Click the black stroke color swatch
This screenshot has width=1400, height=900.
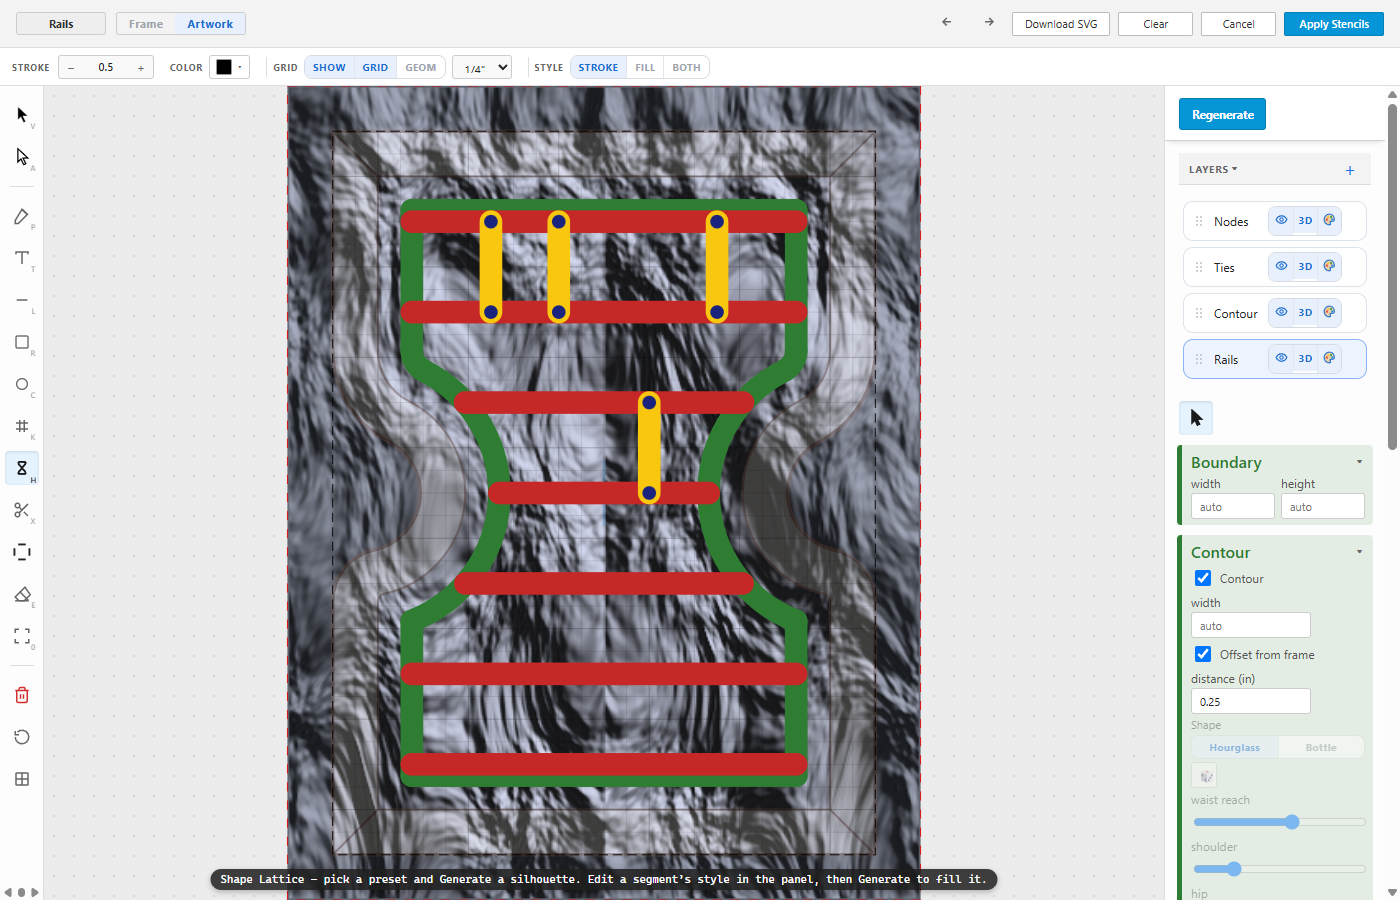(224, 67)
